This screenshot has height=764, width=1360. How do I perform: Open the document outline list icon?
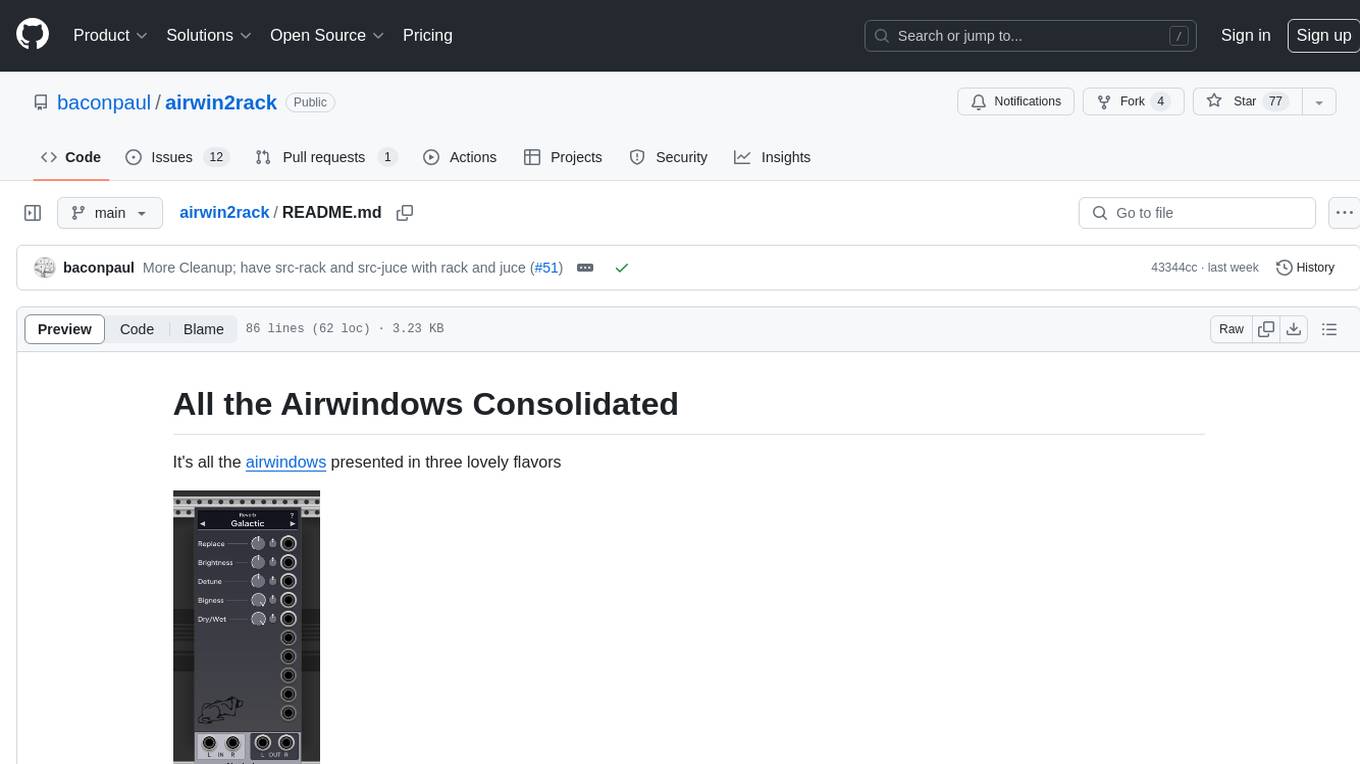[x=1329, y=329]
